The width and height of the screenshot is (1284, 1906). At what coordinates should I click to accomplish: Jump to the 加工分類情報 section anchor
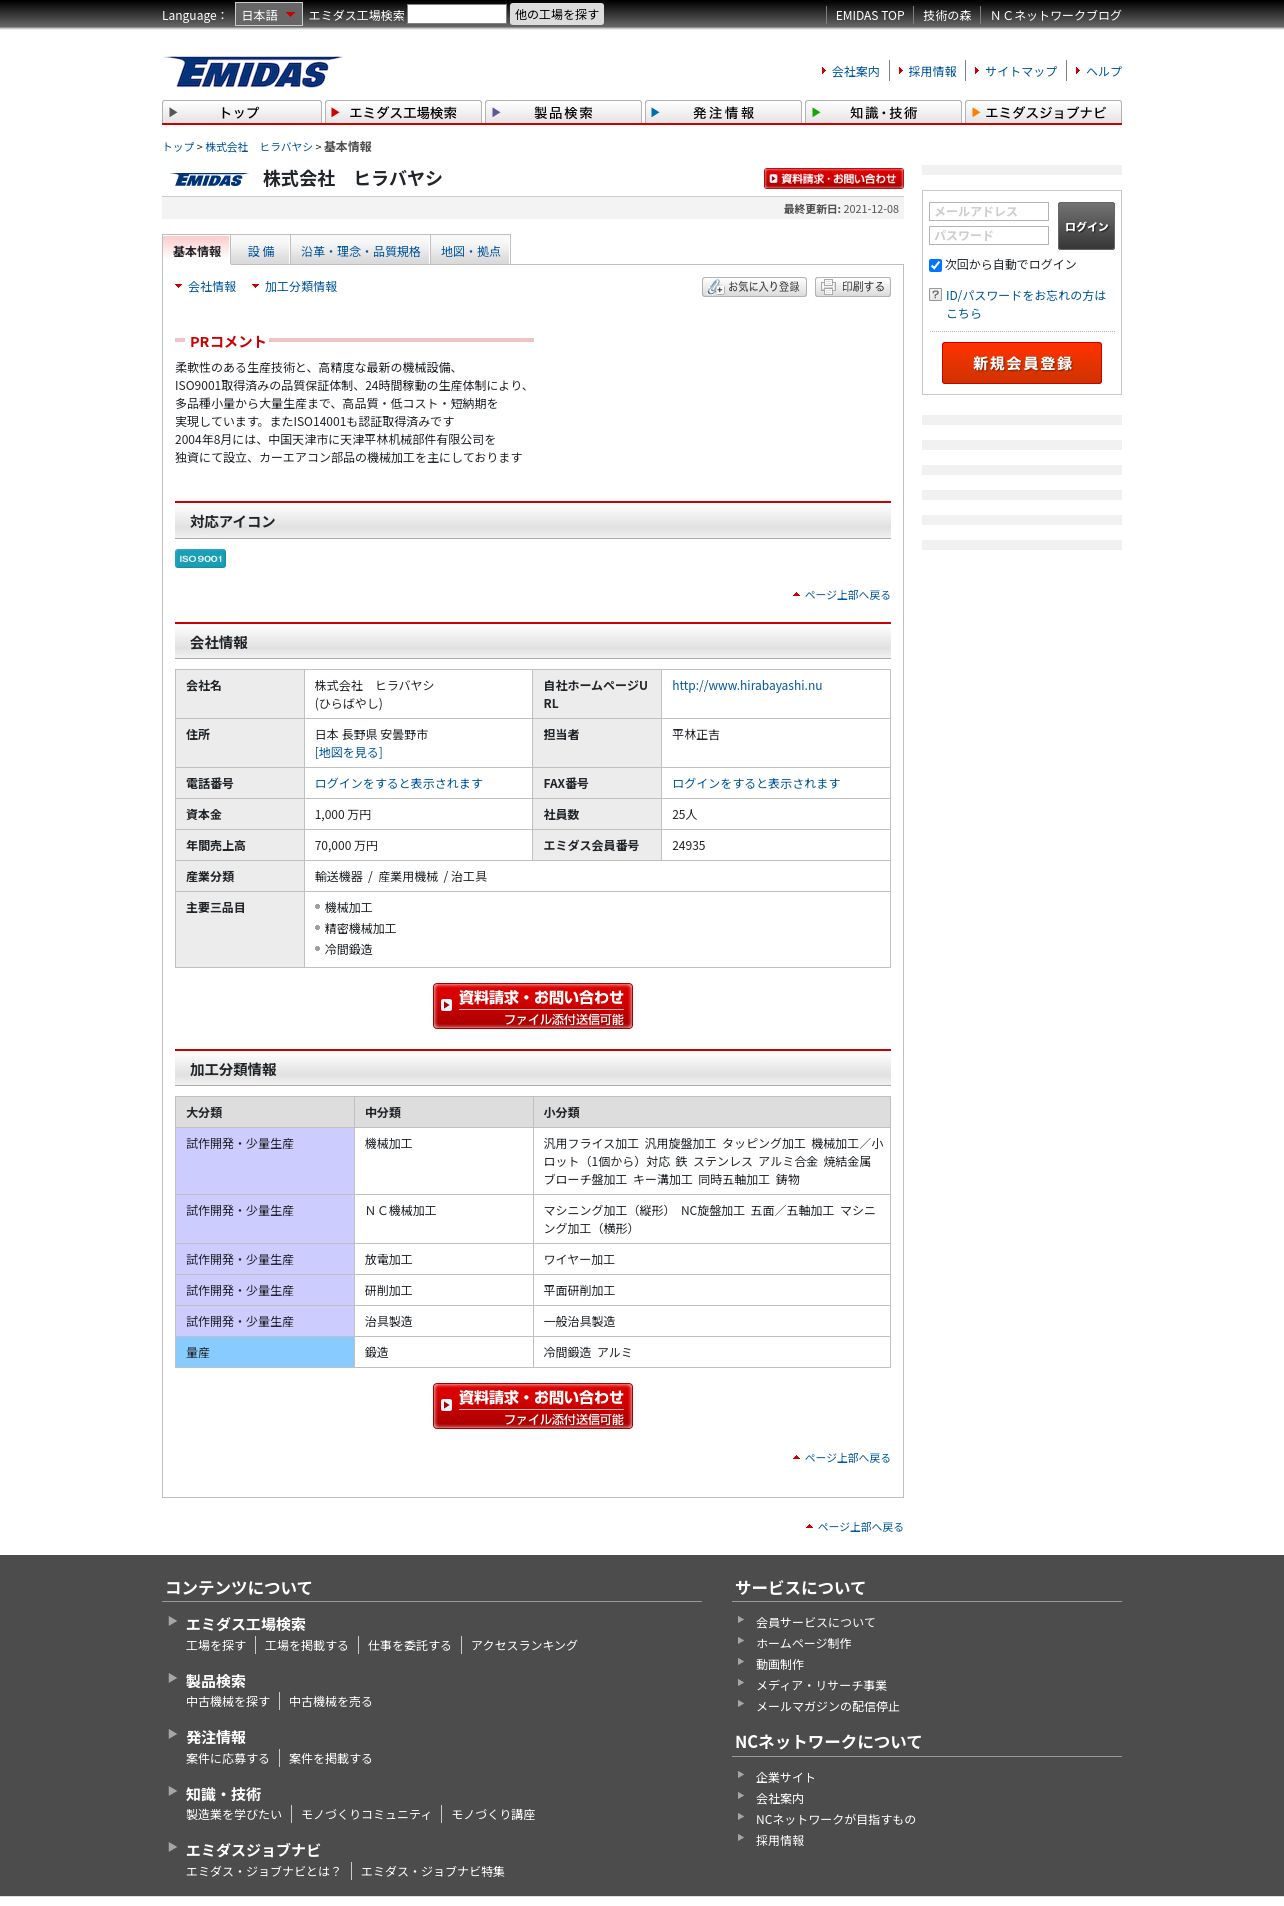click(300, 287)
